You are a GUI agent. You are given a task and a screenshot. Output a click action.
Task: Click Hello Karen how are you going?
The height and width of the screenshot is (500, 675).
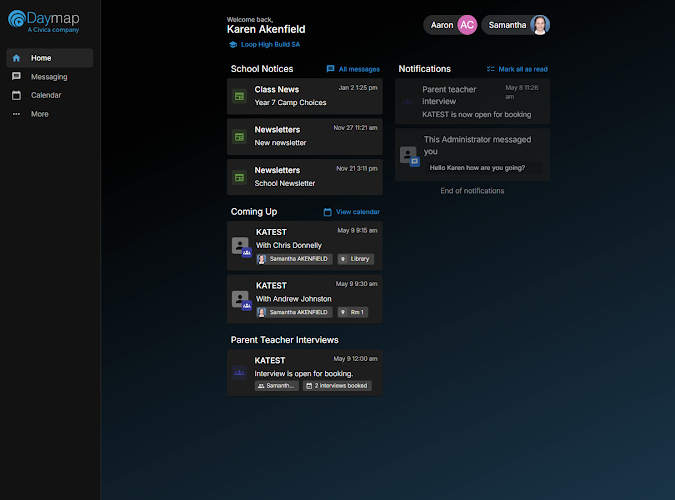click(x=477, y=168)
